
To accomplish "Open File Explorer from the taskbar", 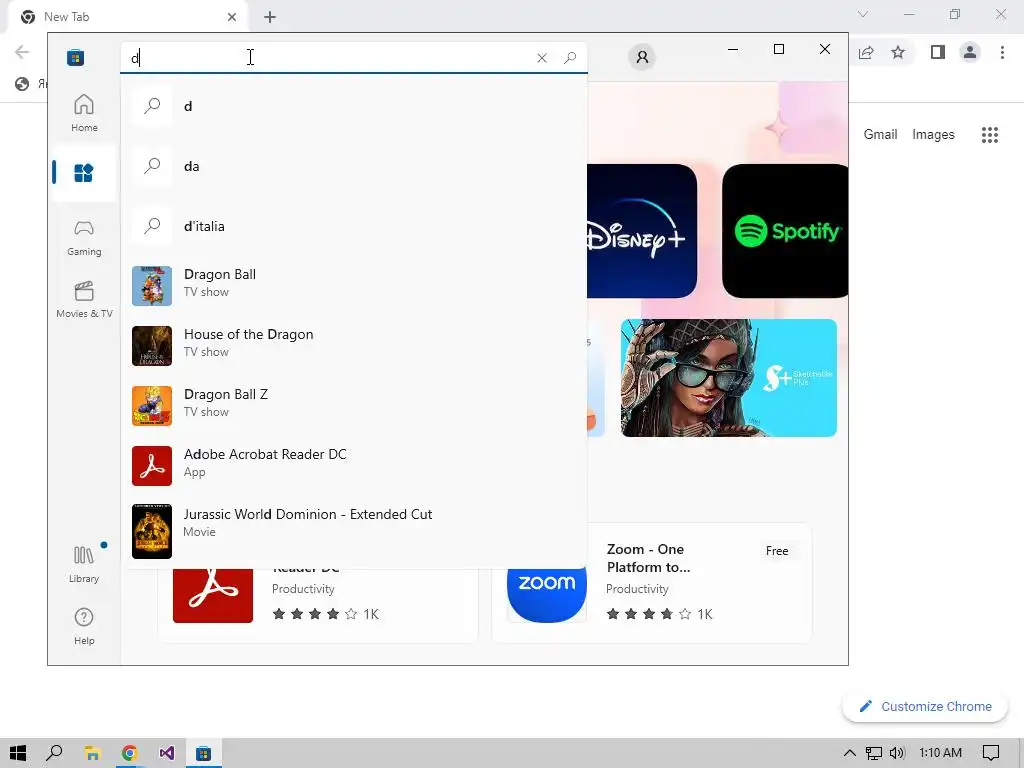I will [x=92, y=753].
